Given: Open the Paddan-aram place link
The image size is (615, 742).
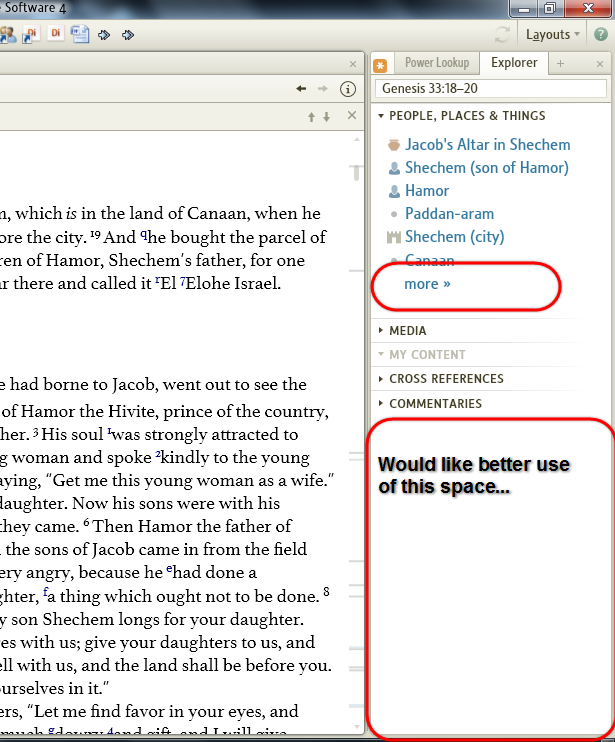Looking at the screenshot, I should pos(449,214).
